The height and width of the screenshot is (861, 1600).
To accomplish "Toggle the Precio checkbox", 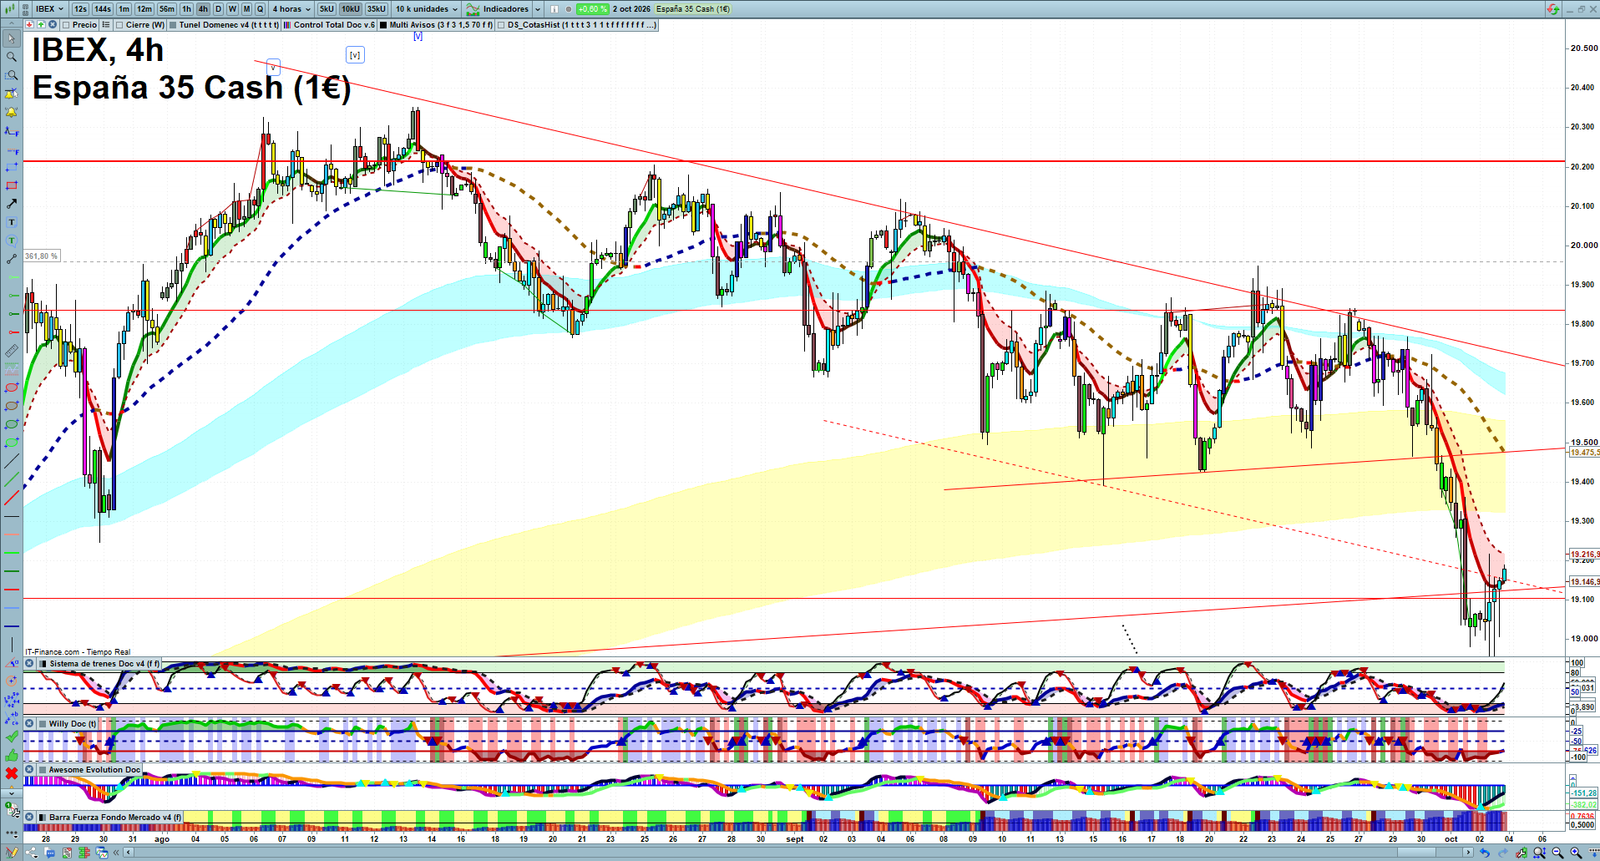I will coord(66,24).
